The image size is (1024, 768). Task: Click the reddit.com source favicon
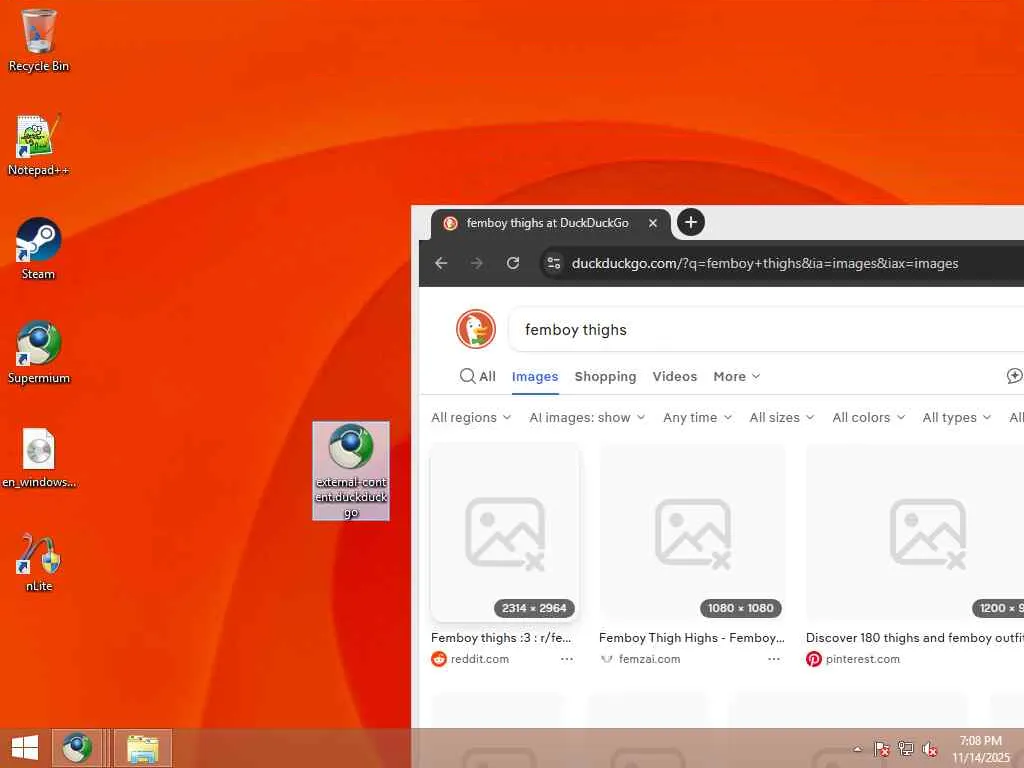(439, 659)
